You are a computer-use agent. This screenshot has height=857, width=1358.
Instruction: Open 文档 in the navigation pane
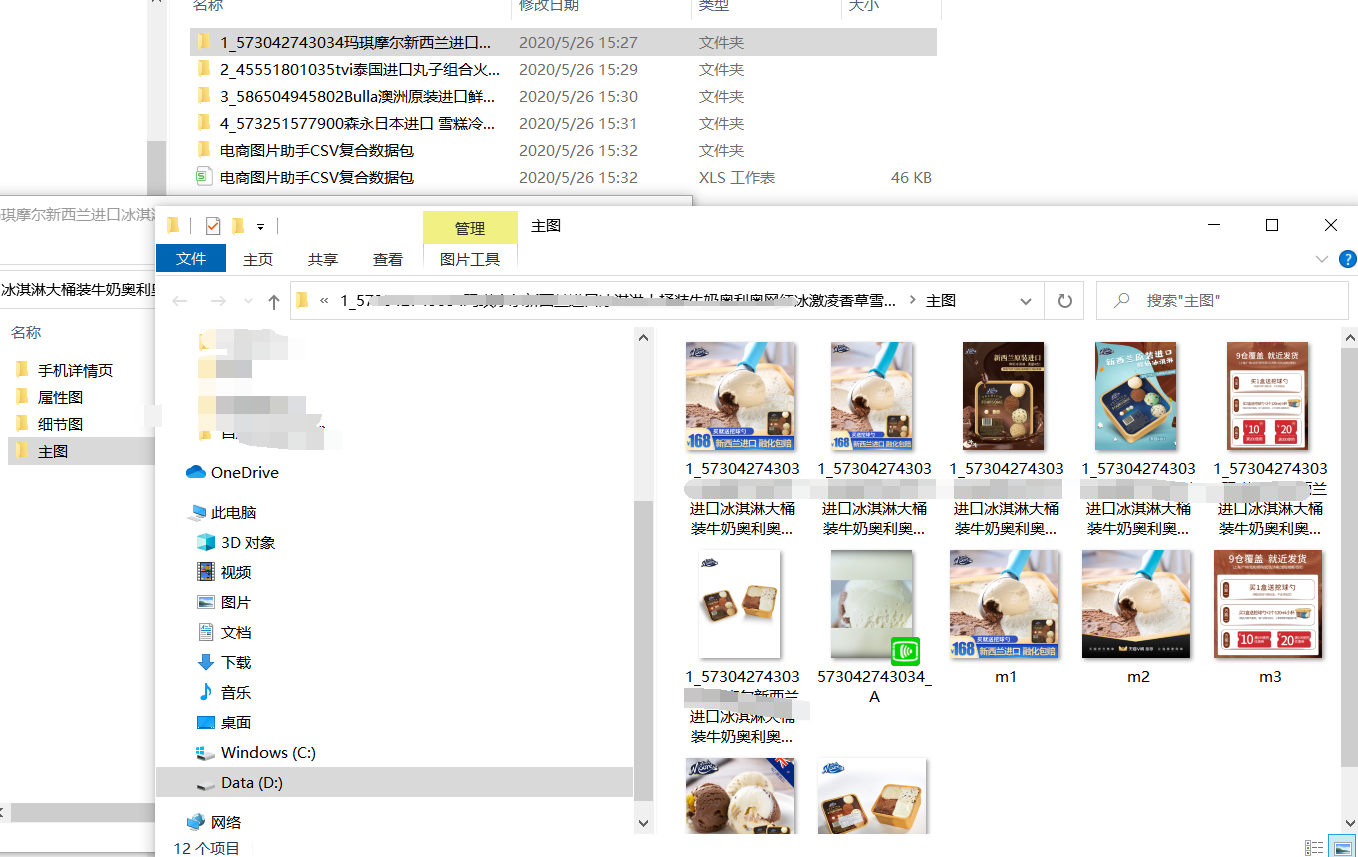[x=224, y=632]
